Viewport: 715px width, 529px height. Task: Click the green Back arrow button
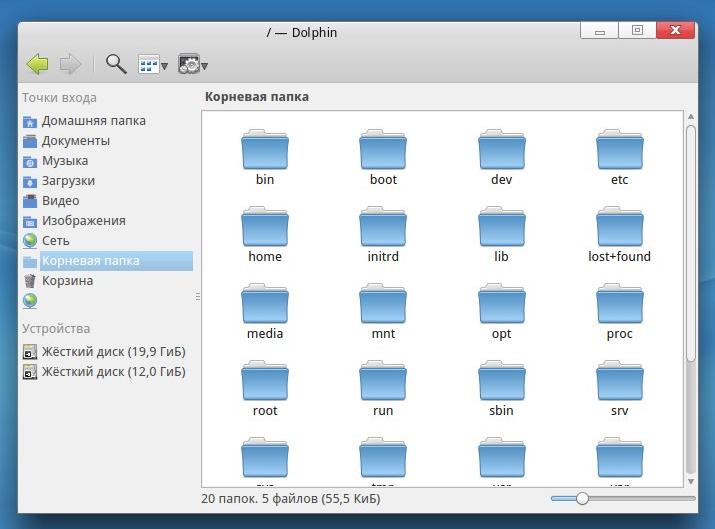coord(37,65)
